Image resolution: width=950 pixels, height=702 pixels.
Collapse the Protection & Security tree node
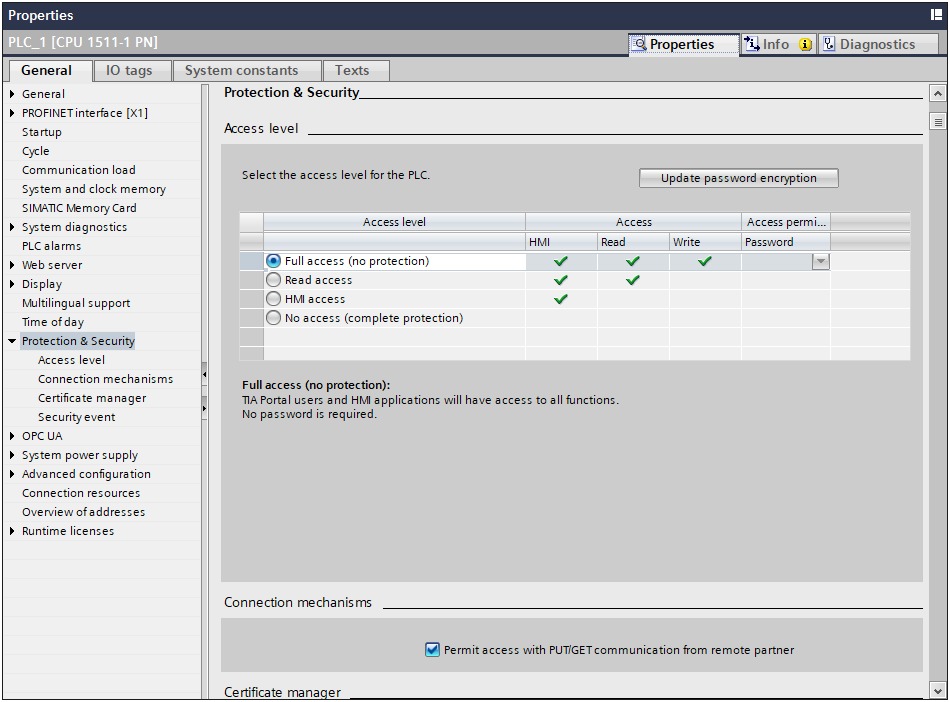tap(12, 341)
